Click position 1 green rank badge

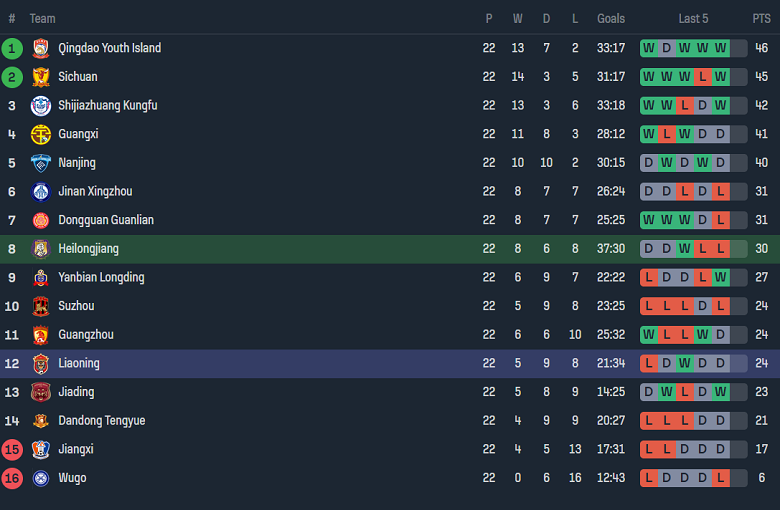(12, 48)
